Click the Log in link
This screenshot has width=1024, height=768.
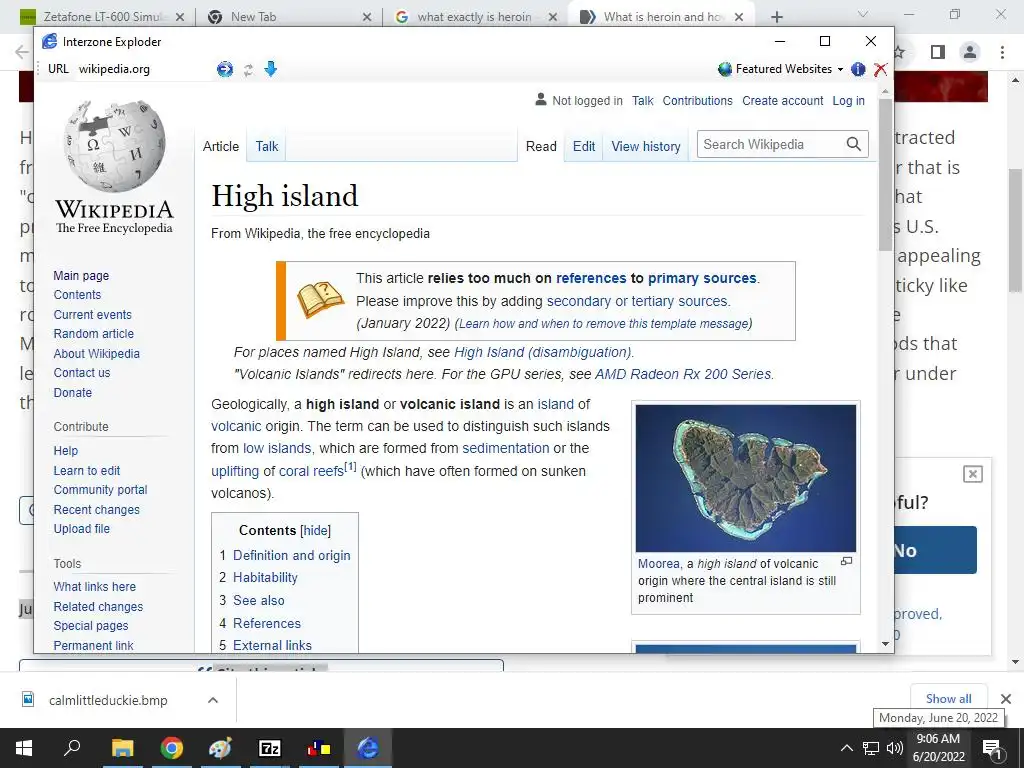[x=848, y=101]
